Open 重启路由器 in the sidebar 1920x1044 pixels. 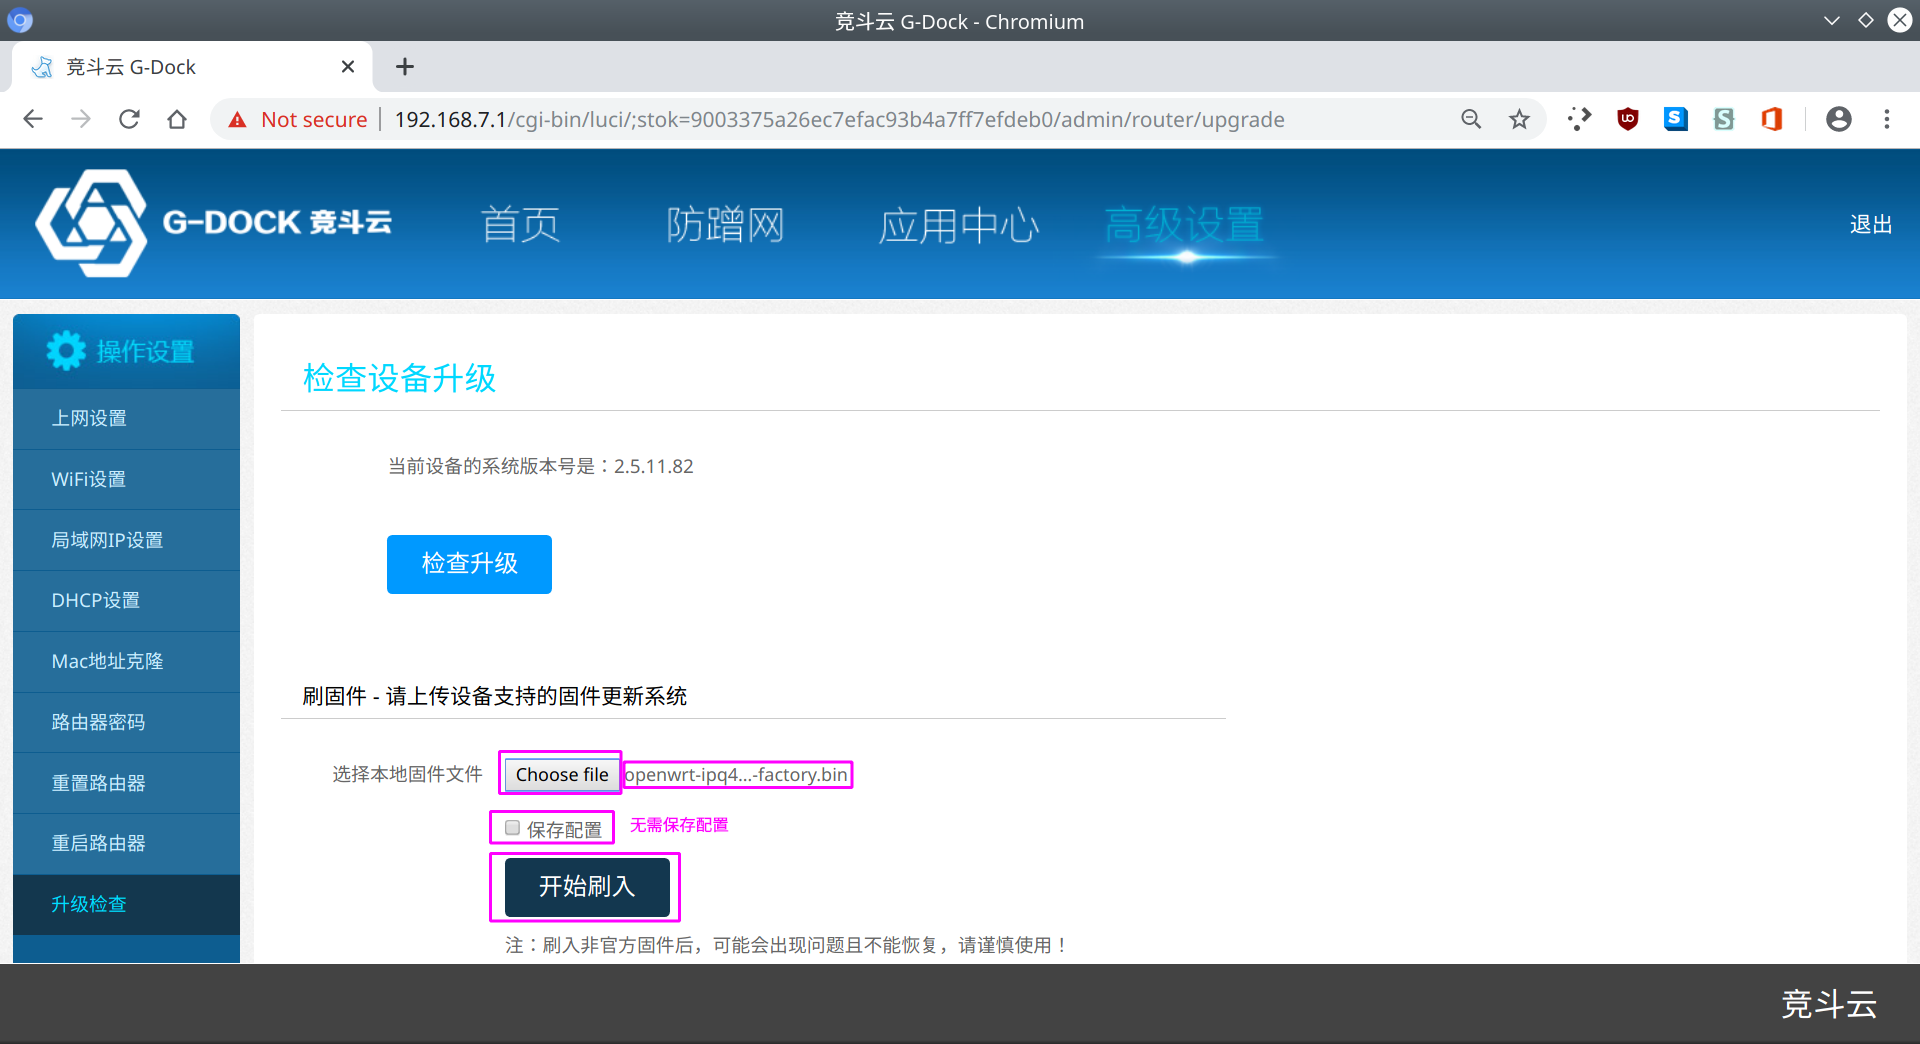(98, 844)
